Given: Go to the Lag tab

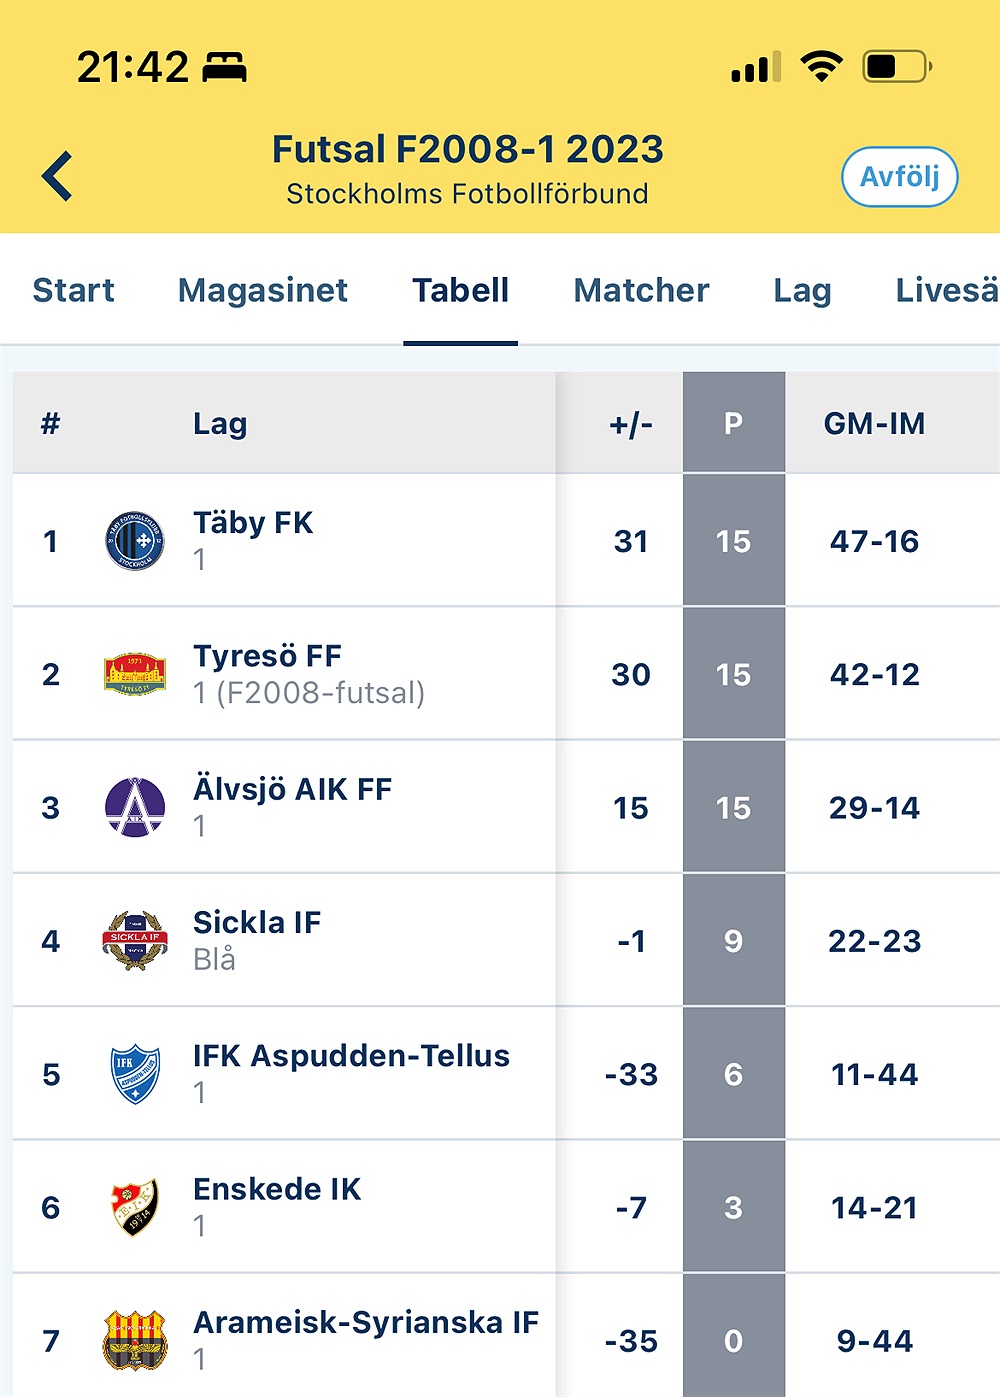Looking at the screenshot, I should [x=802, y=290].
